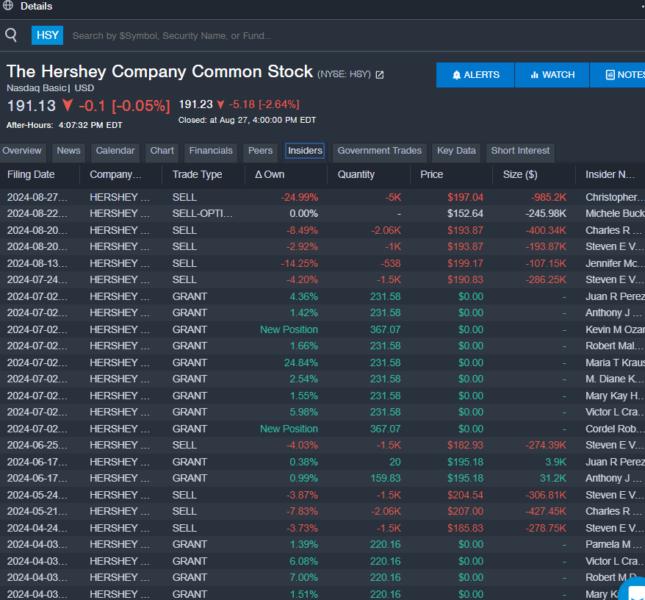This screenshot has width=645, height=600.
Task: Select the Maria T Kraus insider name
Action: tap(615, 363)
